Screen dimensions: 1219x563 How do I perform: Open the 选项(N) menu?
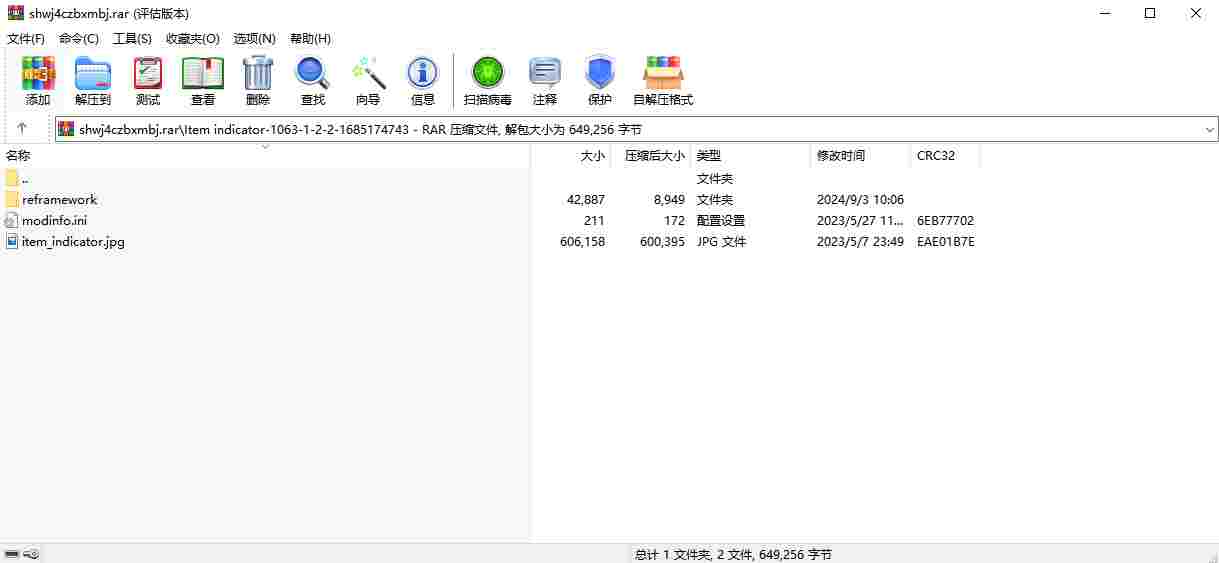pos(254,38)
